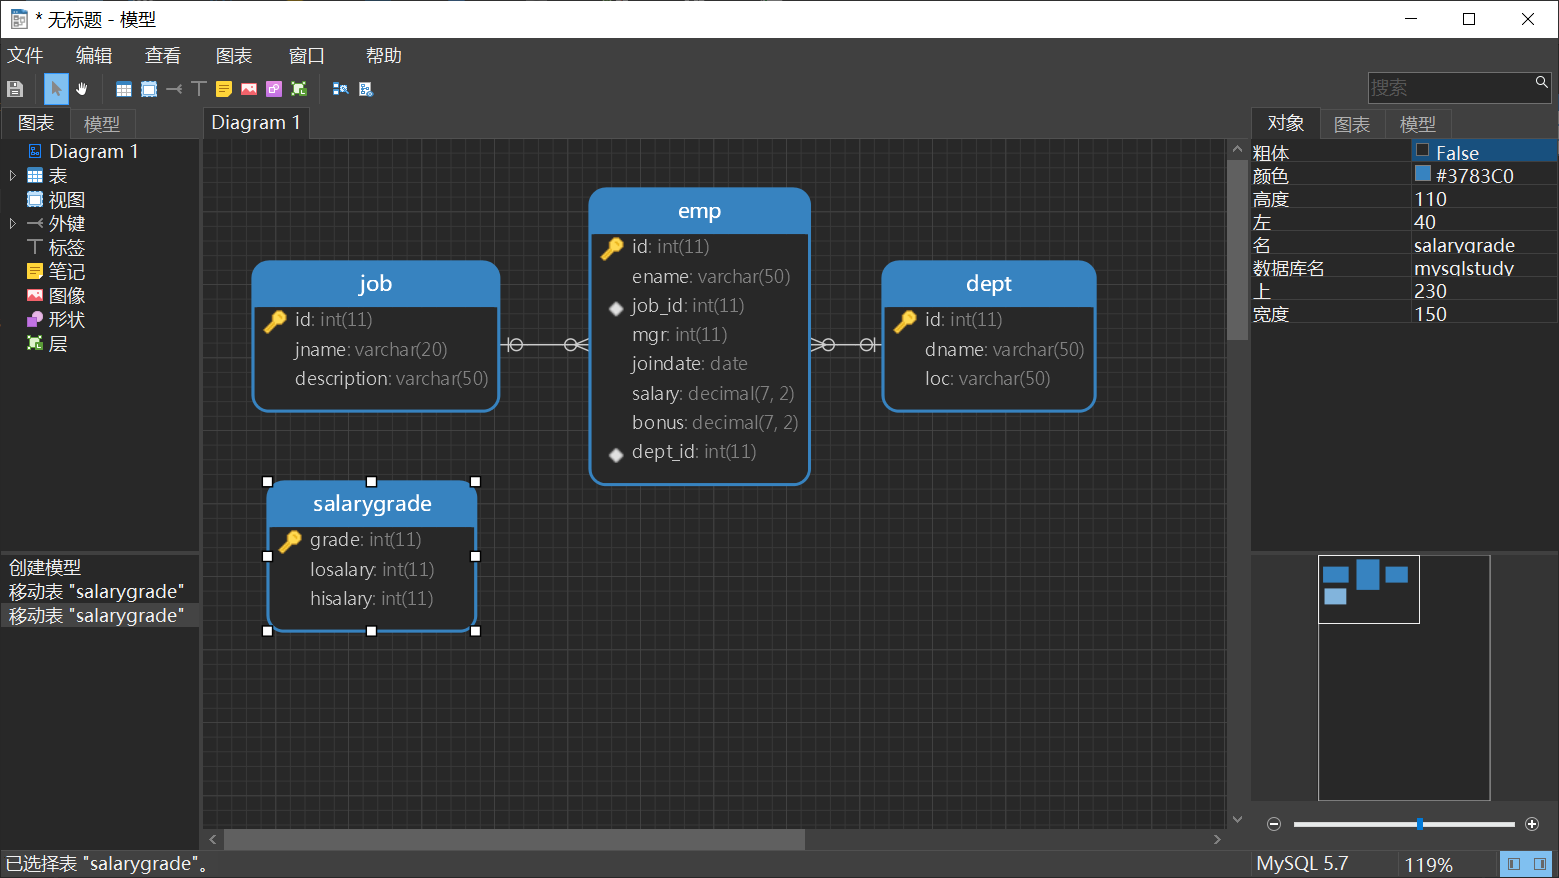Click the job-to-emp relation line
This screenshot has height=878, width=1559.
coord(544,345)
